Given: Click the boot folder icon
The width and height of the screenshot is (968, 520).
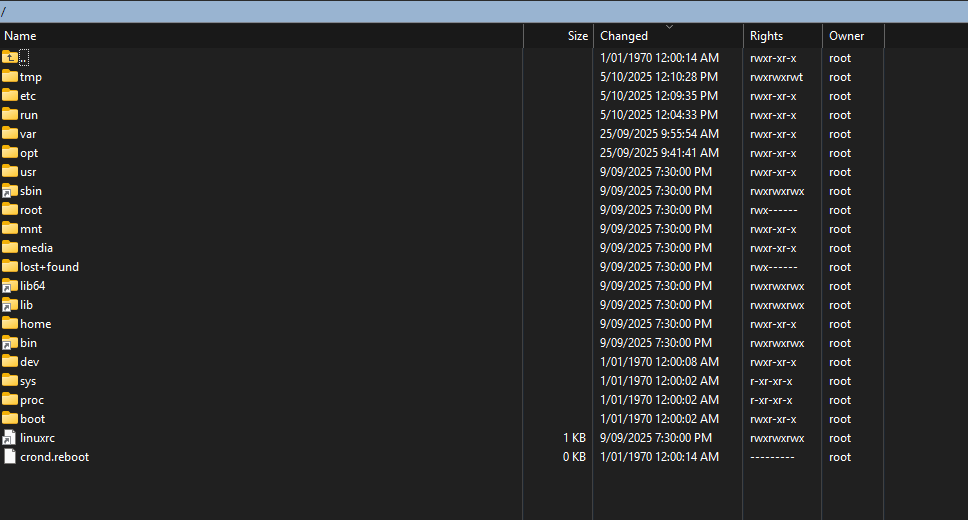Looking at the screenshot, I should [10, 418].
